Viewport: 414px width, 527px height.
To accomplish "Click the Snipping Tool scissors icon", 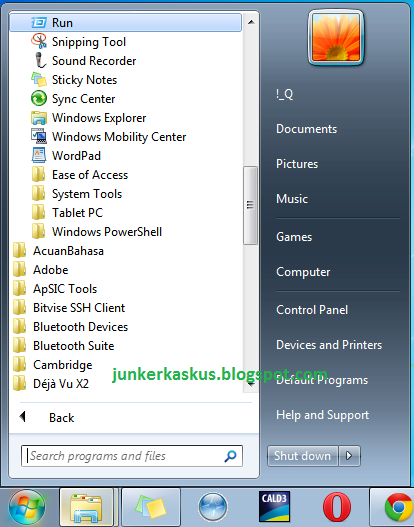I will click(x=39, y=42).
